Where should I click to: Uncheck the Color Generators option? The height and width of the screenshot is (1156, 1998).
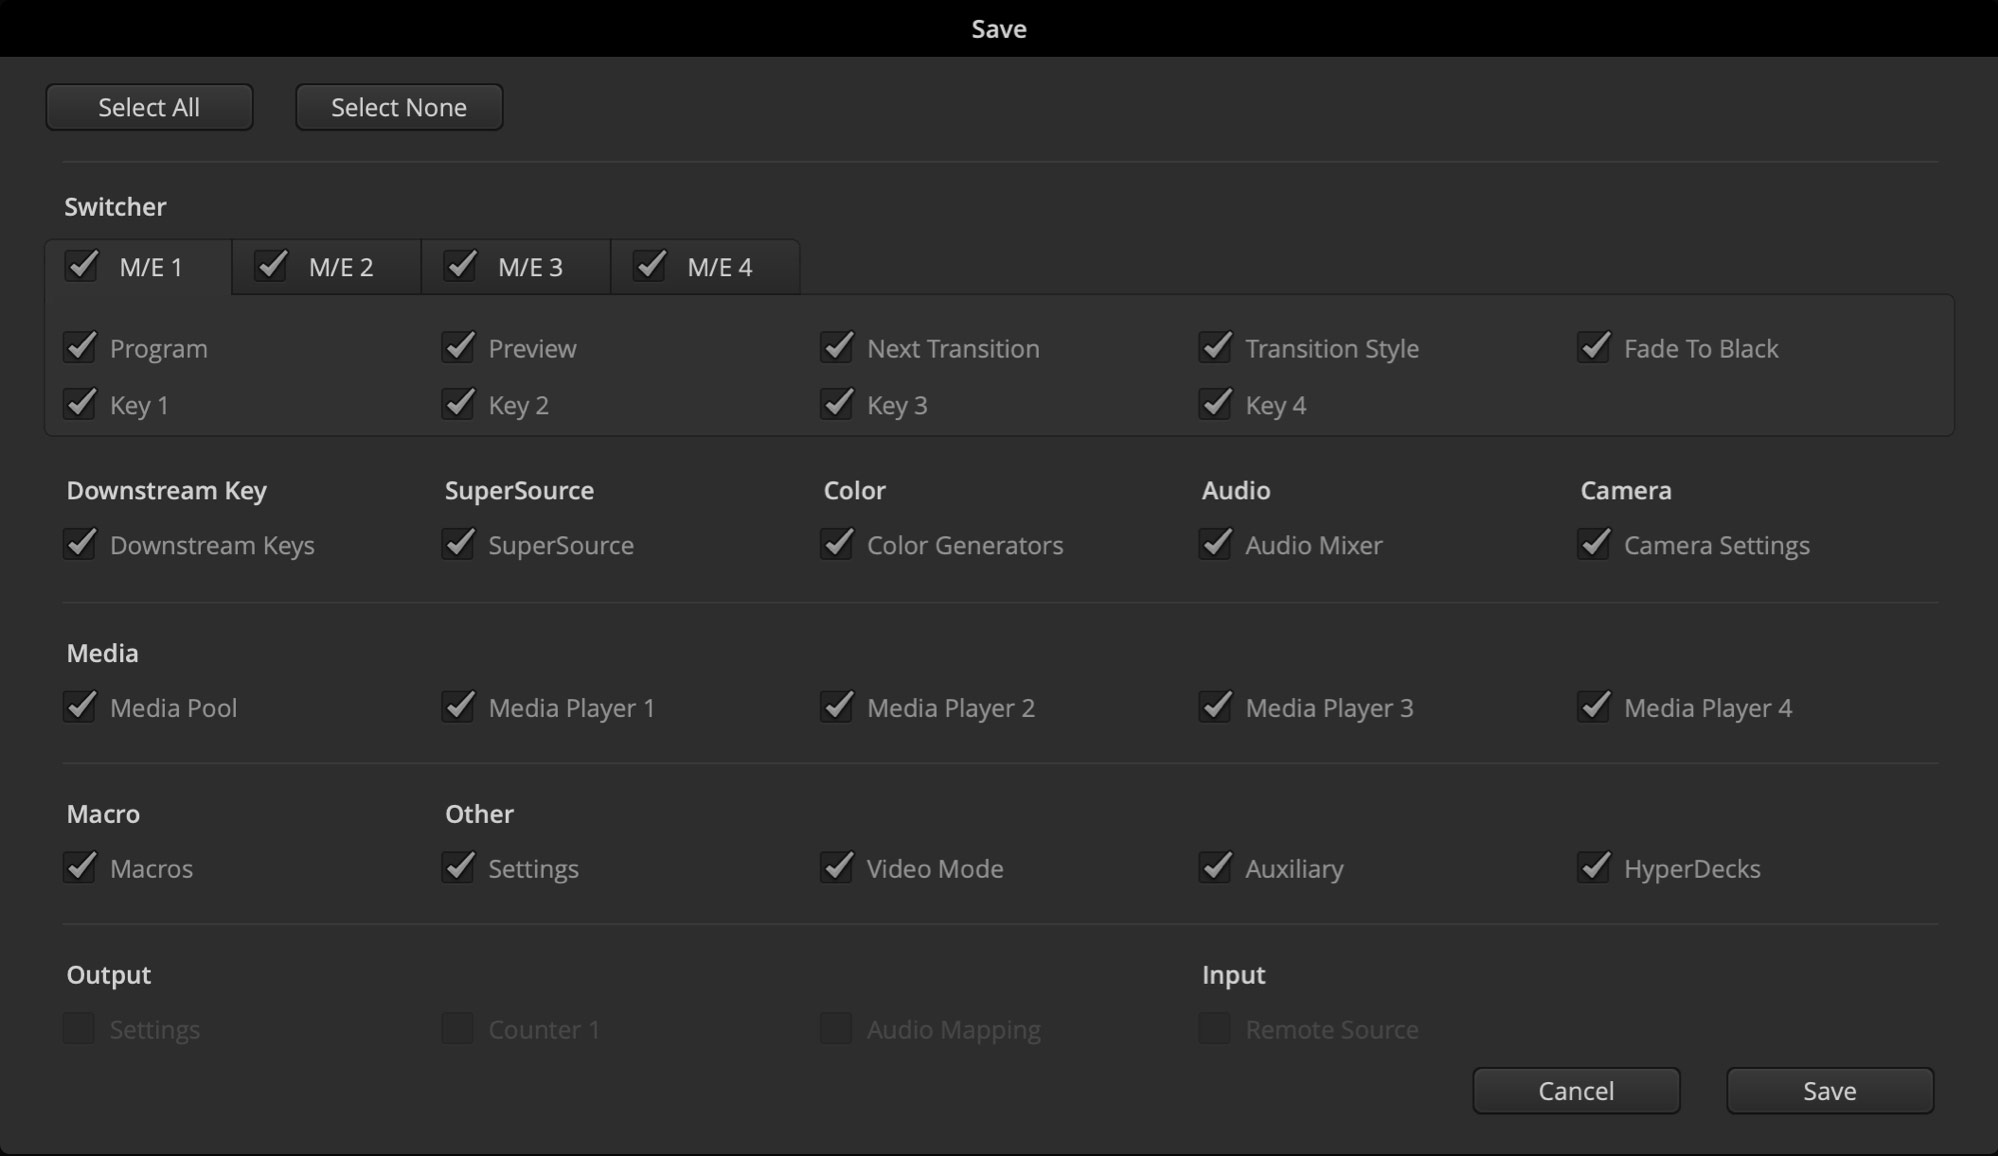[837, 544]
